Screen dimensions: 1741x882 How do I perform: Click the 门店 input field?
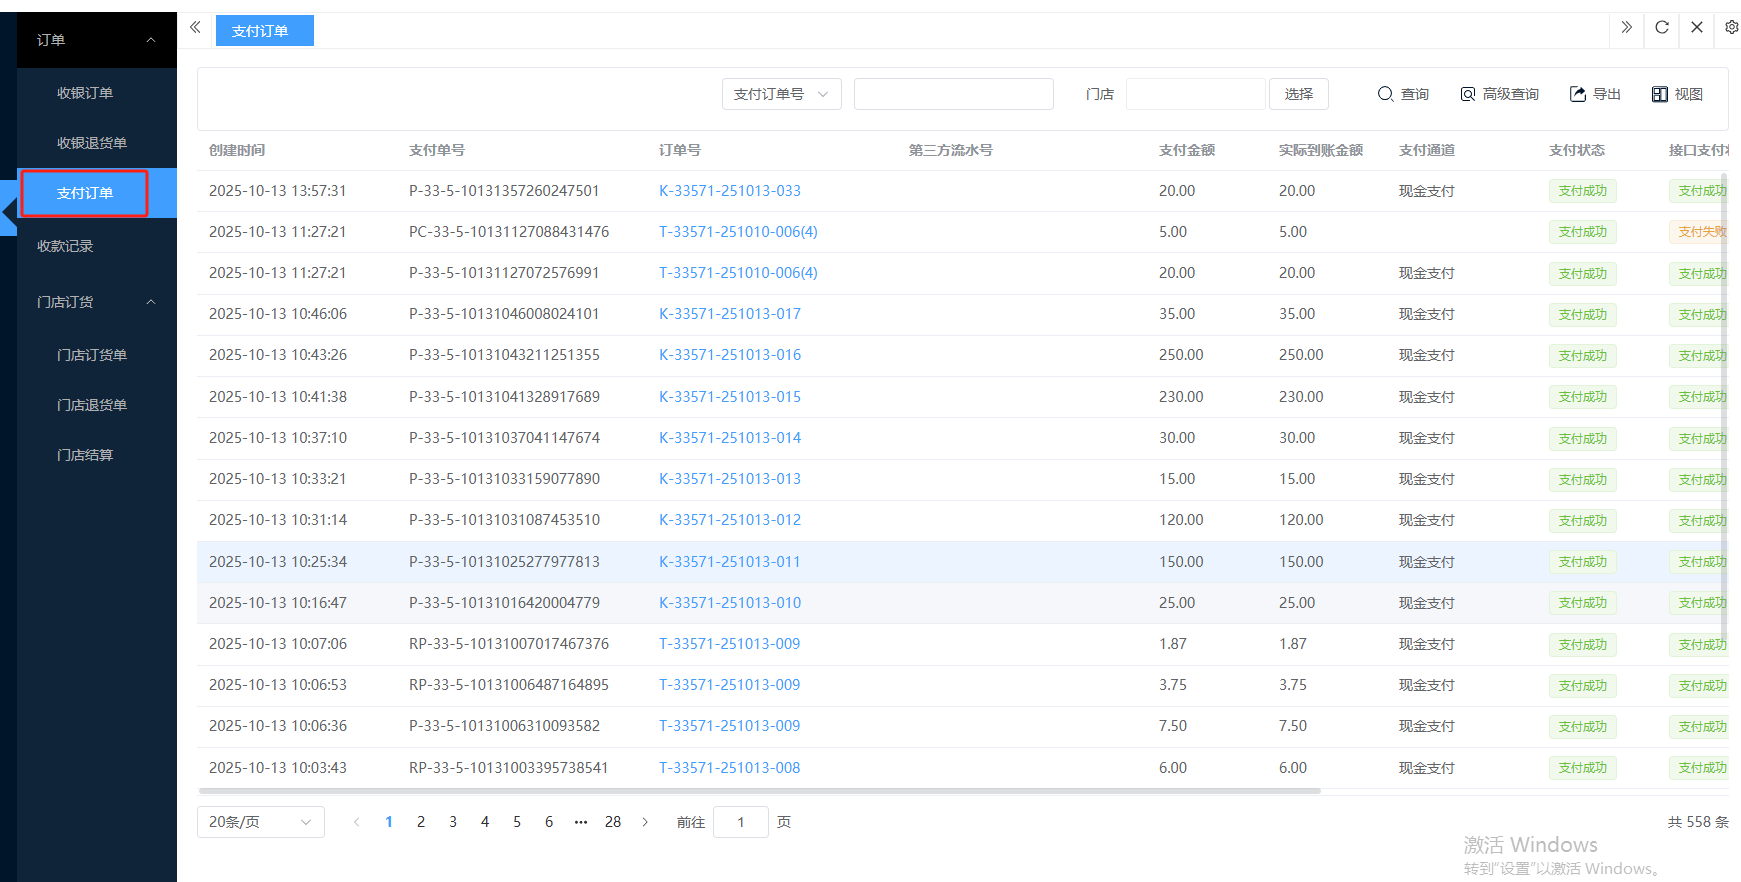point(1195,94)
